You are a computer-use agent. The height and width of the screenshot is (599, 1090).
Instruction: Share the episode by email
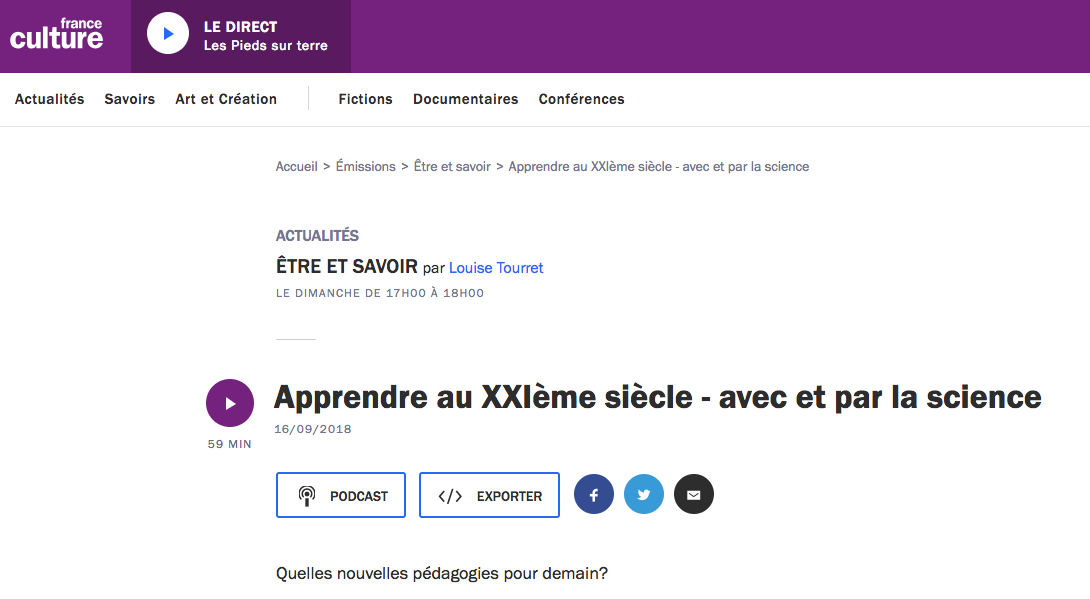pyautogui.click(x=694, y=495)
